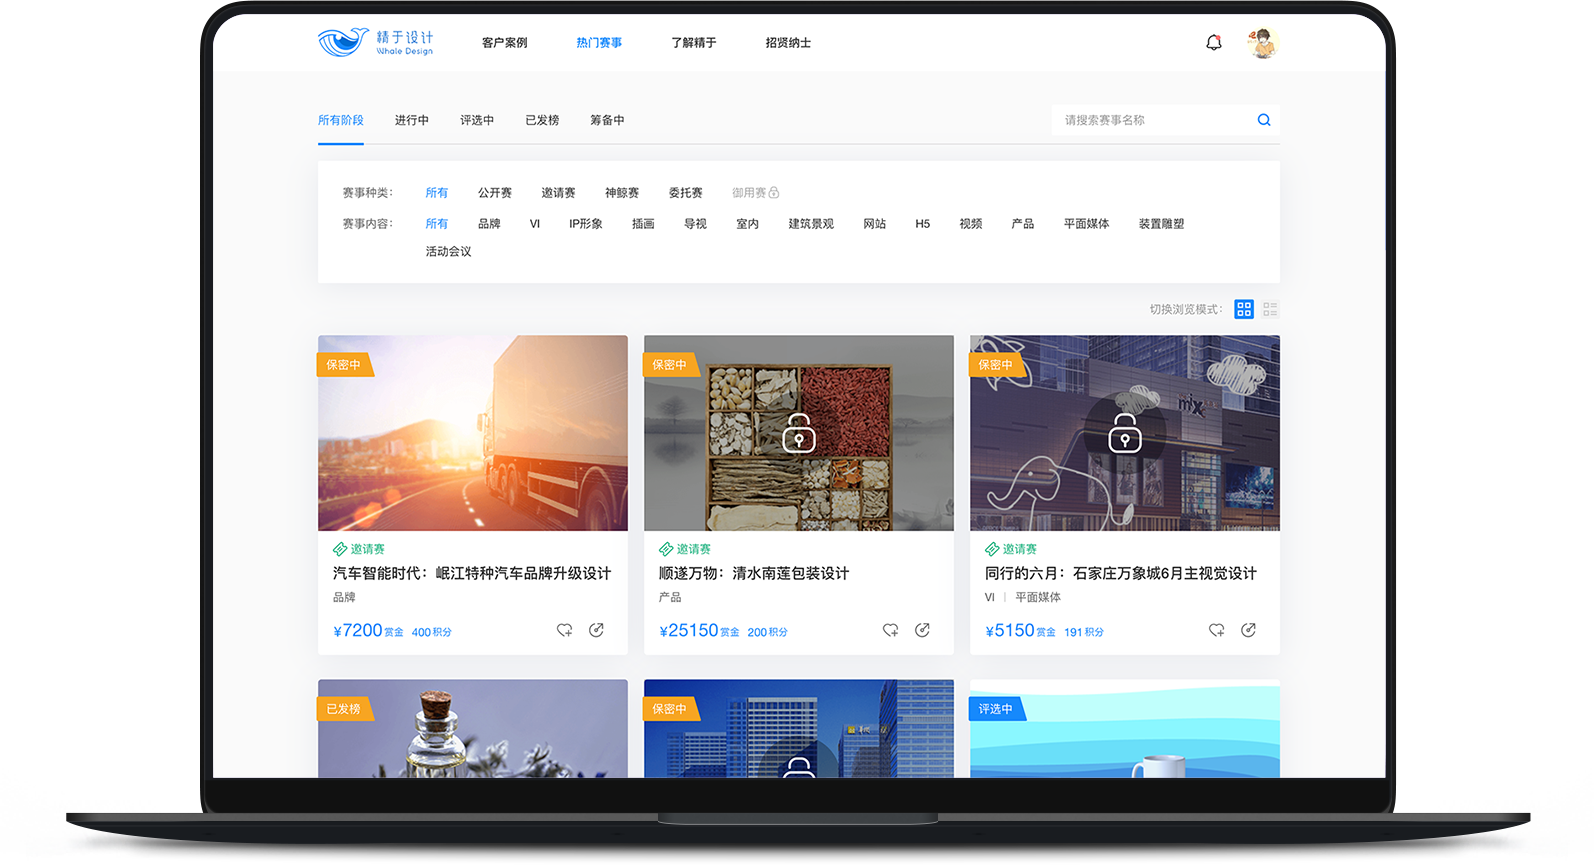The image size is (1594, 865).
Task: Open the 客户案例 nav menu
Action: (504, 43)
